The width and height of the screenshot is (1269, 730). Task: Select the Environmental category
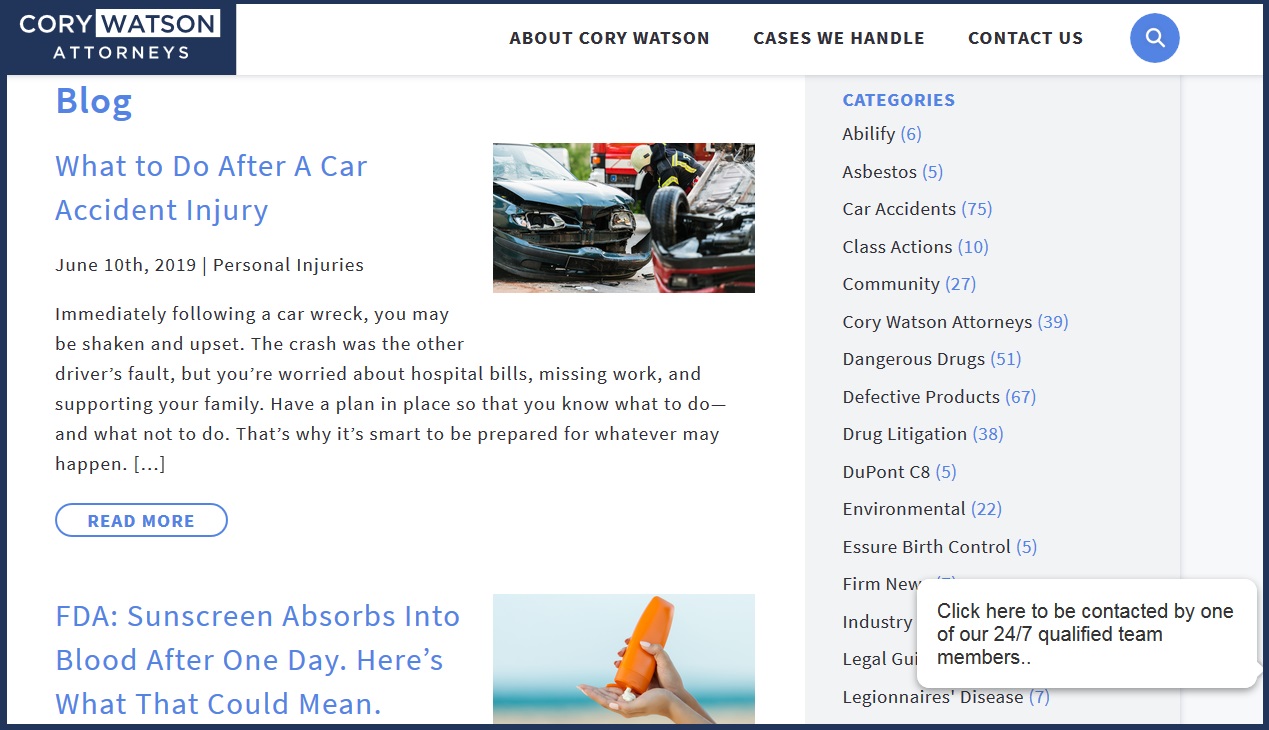[904, 509]
